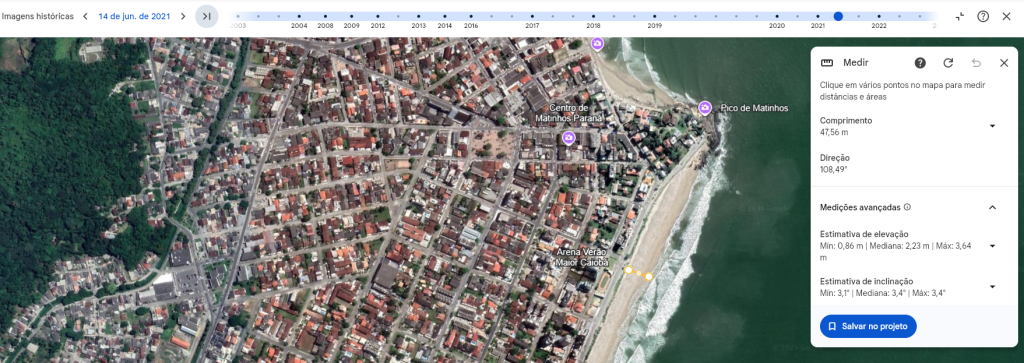Close the historical imagery bar

[1006, 16]
